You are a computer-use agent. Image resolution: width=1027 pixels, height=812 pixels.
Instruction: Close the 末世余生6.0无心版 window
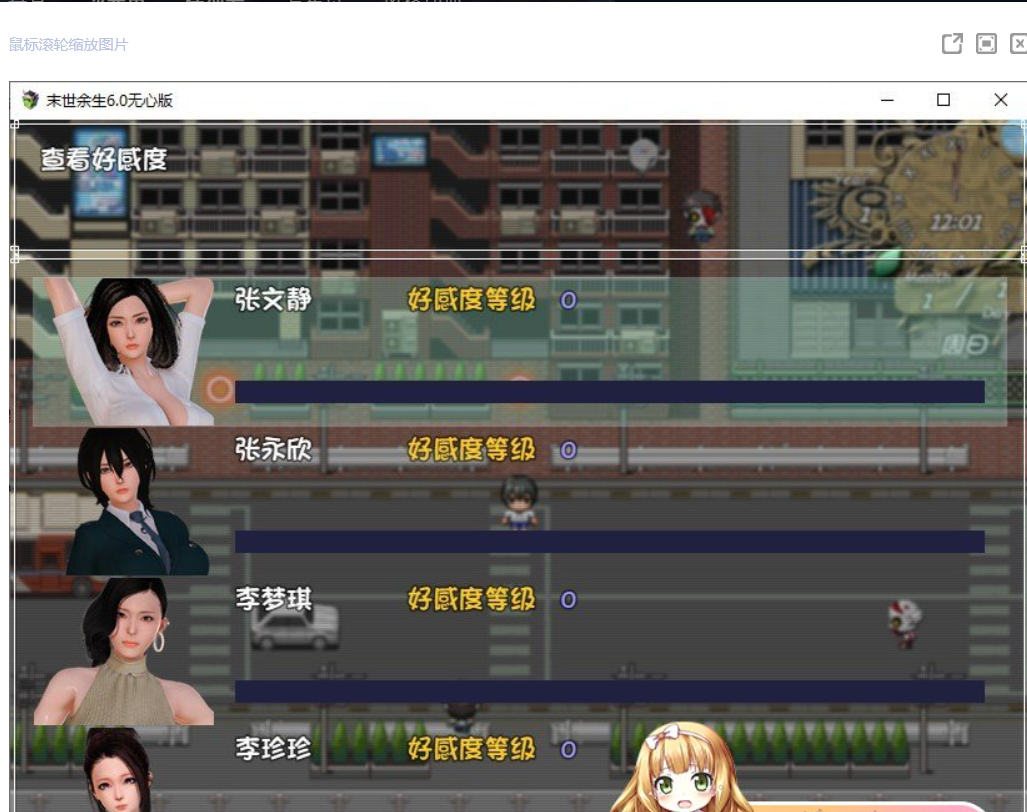coord(1000,100)
